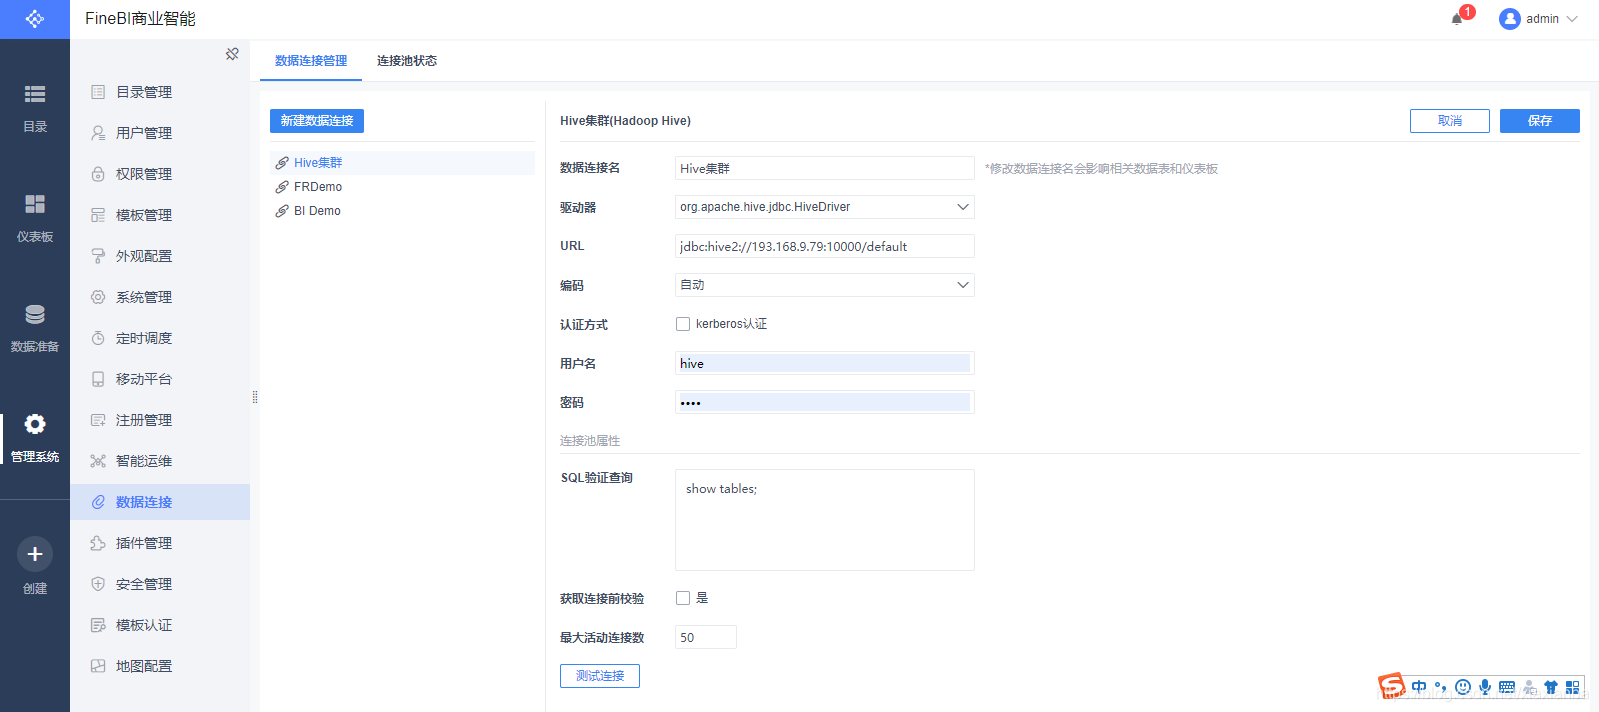Click the panel splitter handle

pyautogui.click(x=255, y=397)
